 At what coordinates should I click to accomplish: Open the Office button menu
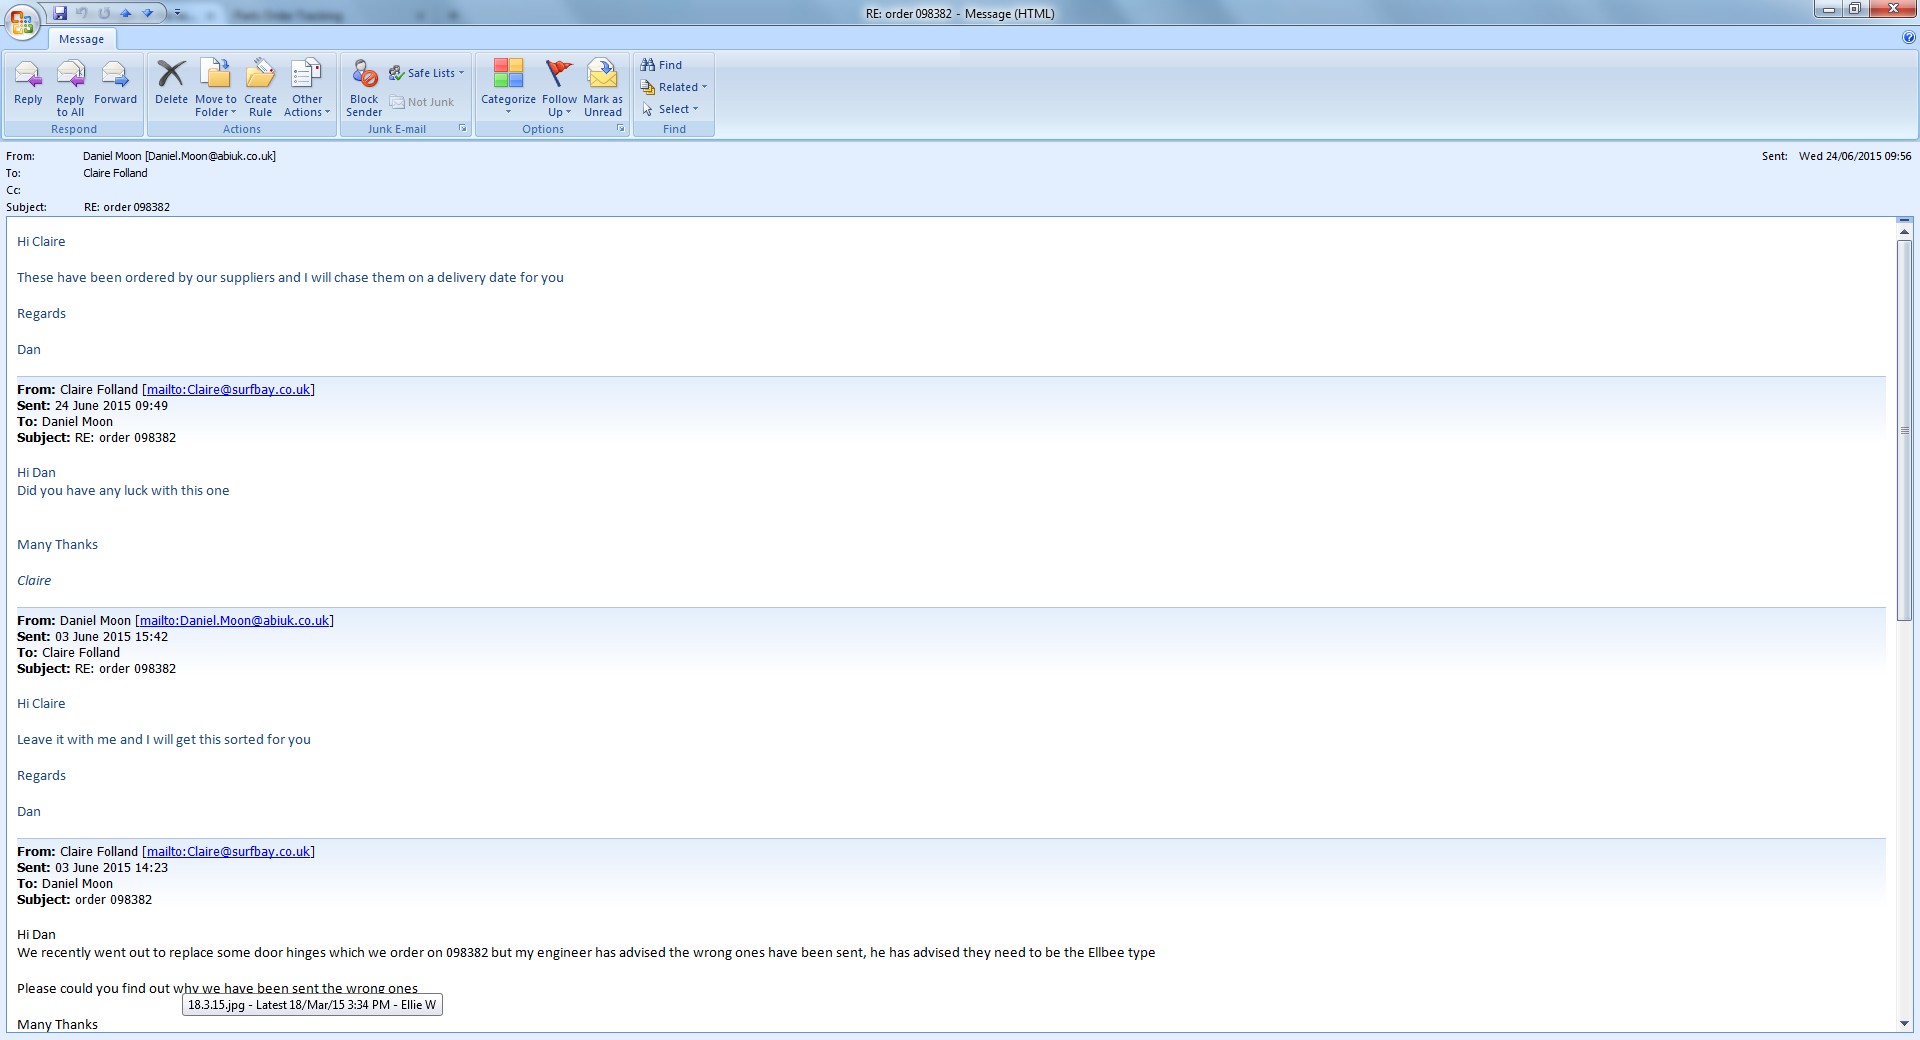coord(22,21)
